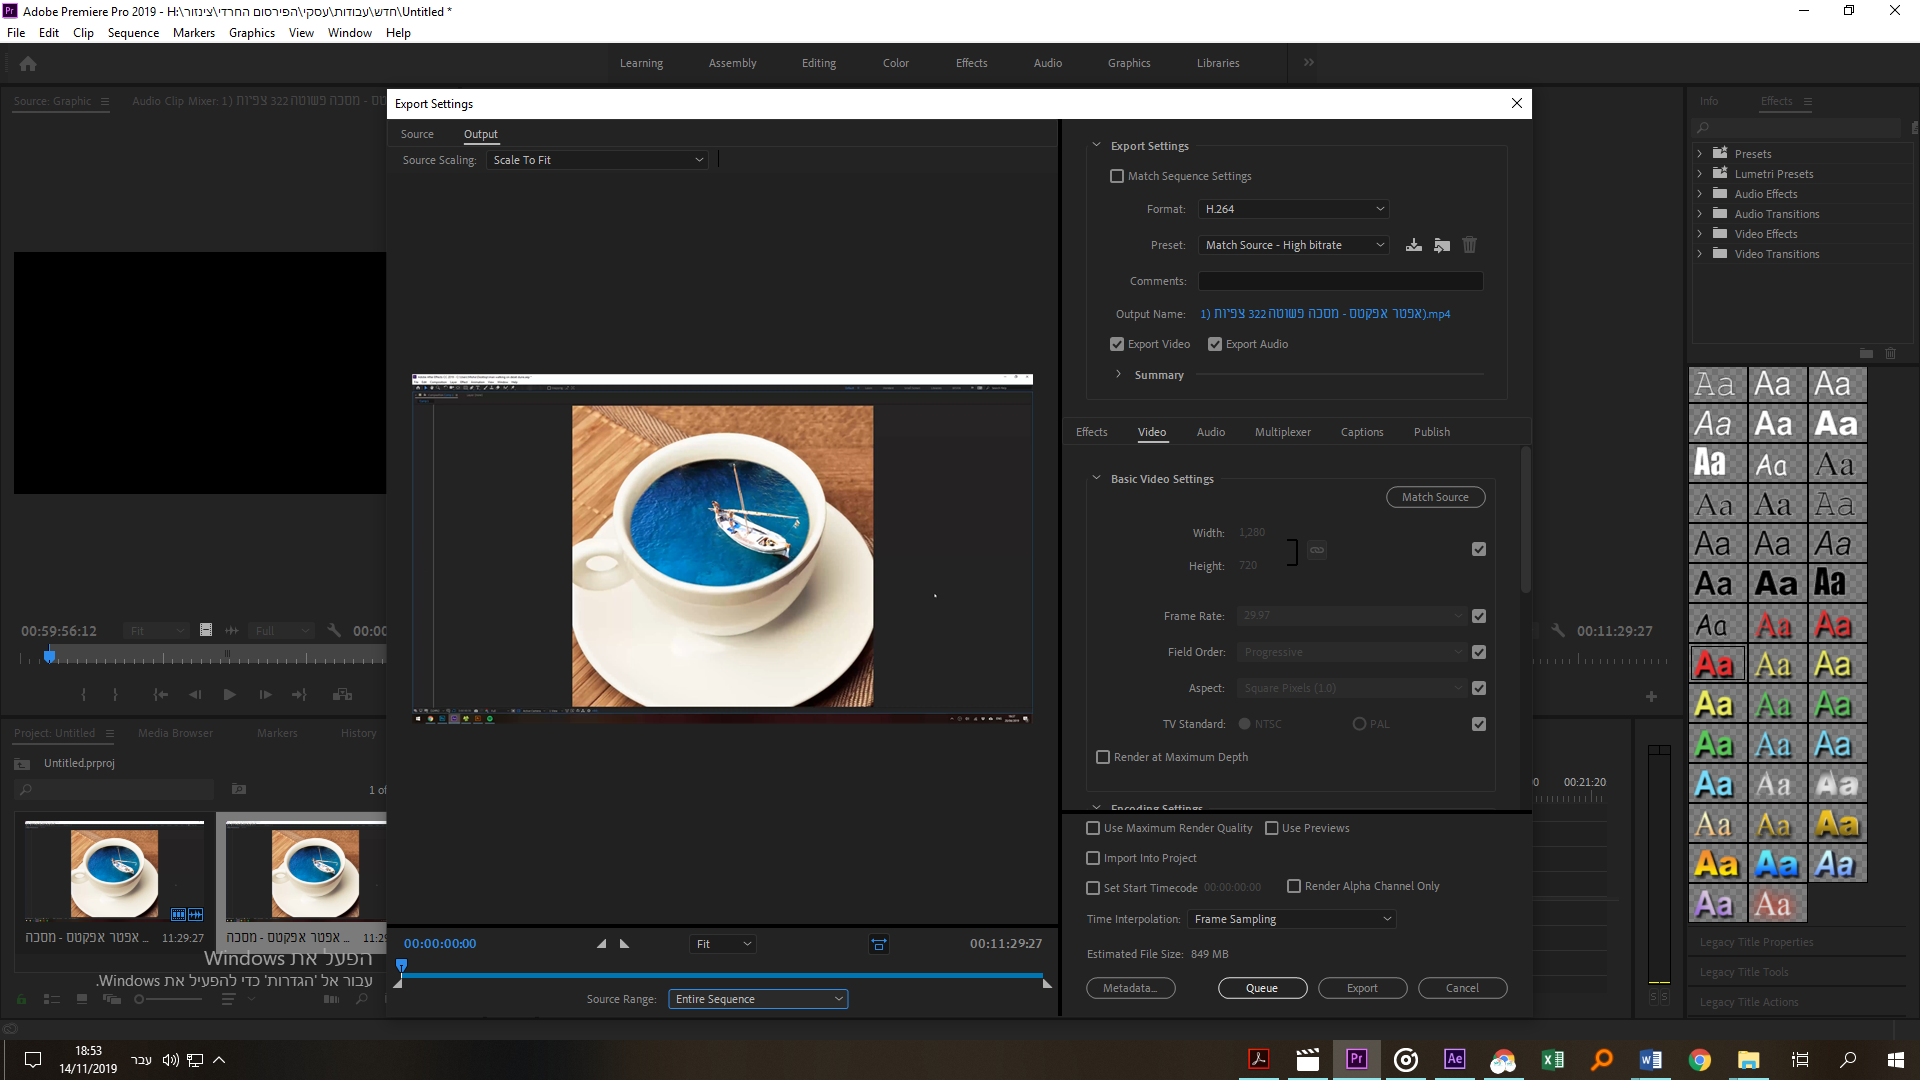Click the width-height link constraint icon

pyautogui.click(x=1317, y=550)
